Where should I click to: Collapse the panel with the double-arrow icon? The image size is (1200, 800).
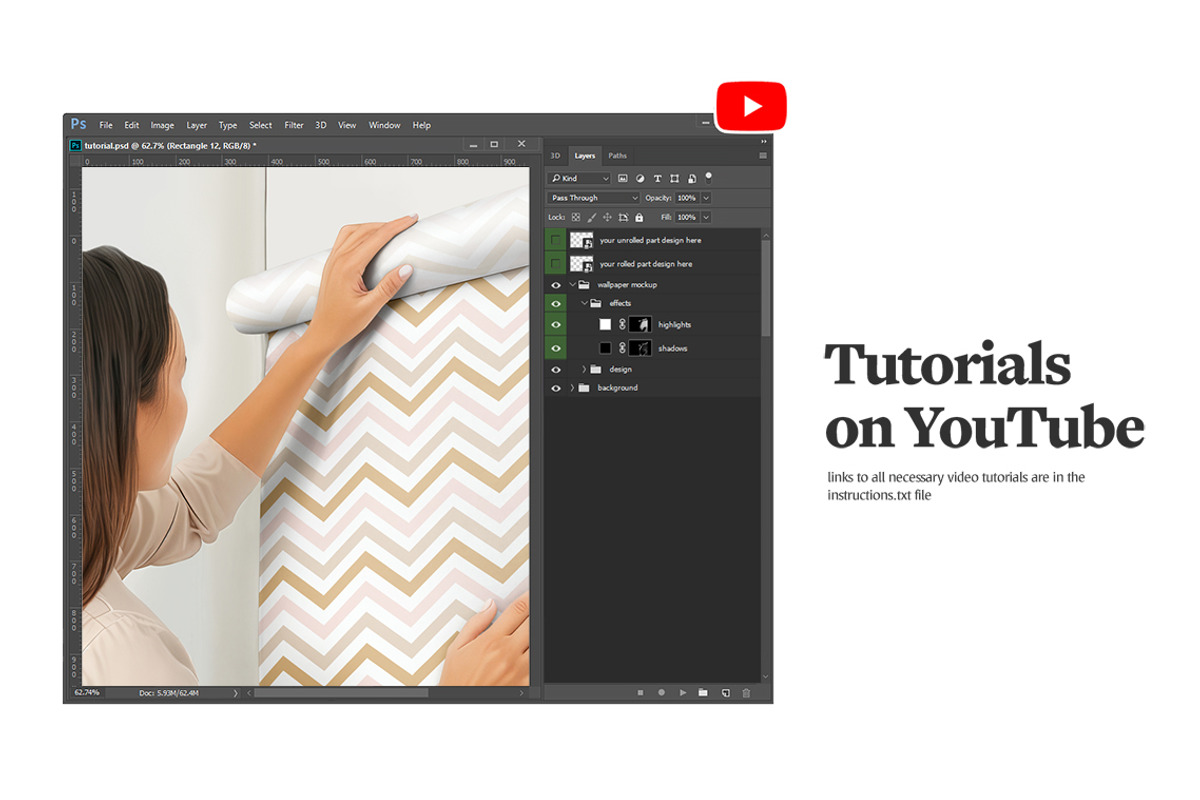(x=763, y=142)
